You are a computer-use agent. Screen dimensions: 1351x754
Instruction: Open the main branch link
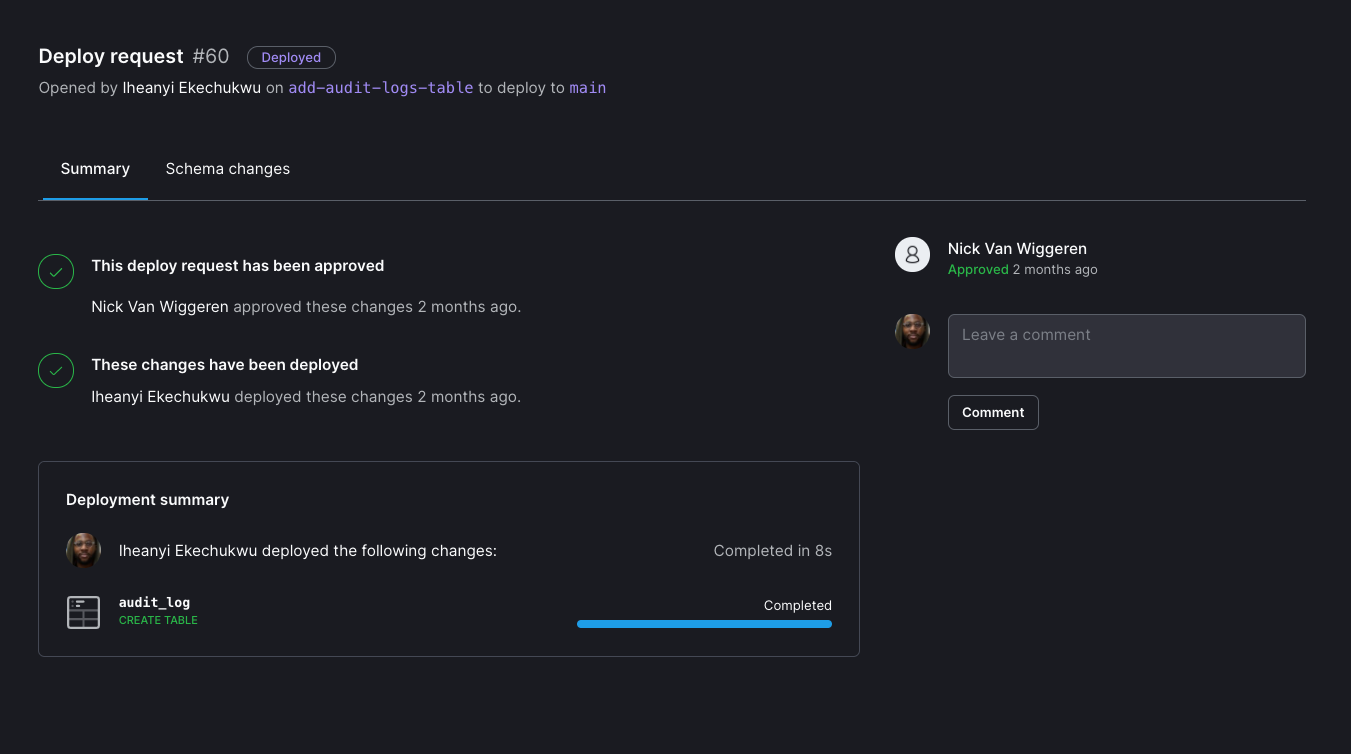click(x=588, y=88)
